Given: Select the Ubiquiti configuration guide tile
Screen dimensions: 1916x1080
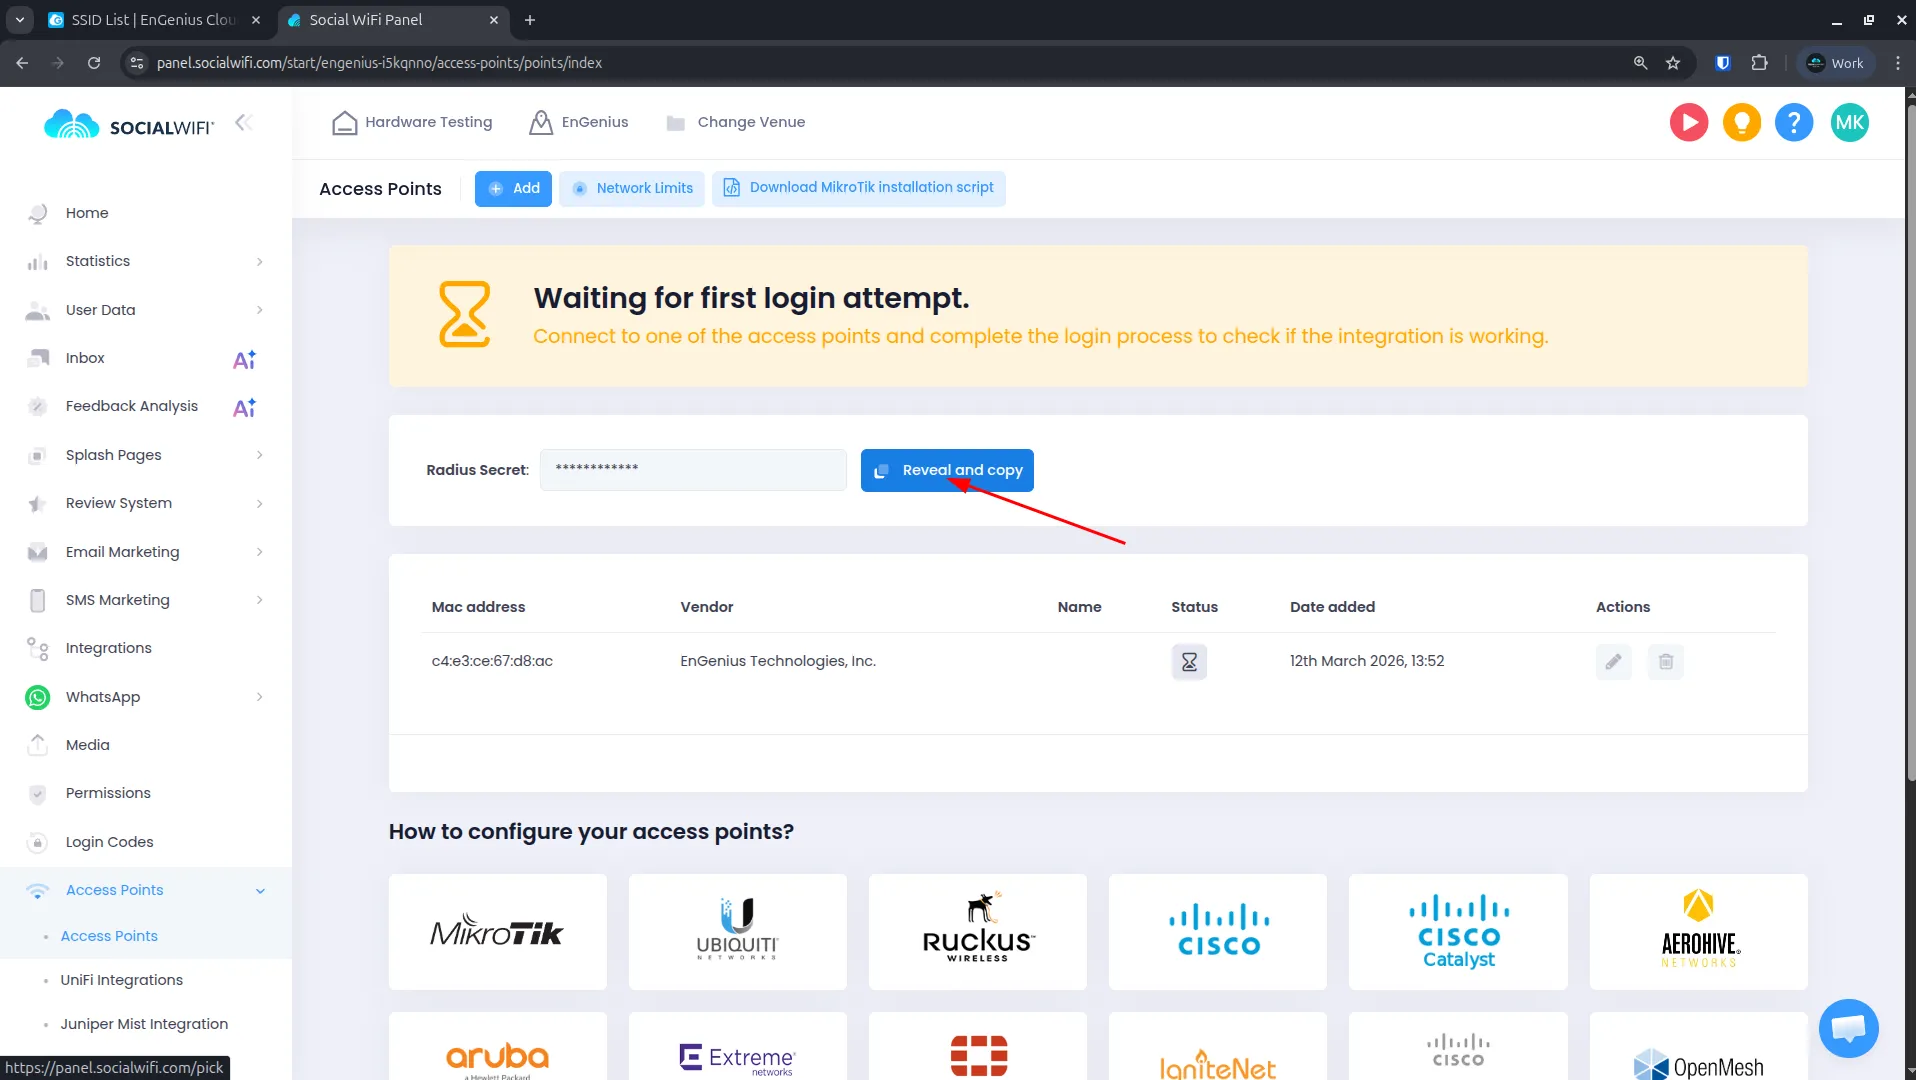Looking at the screenshot, I should tap(737, 932).
